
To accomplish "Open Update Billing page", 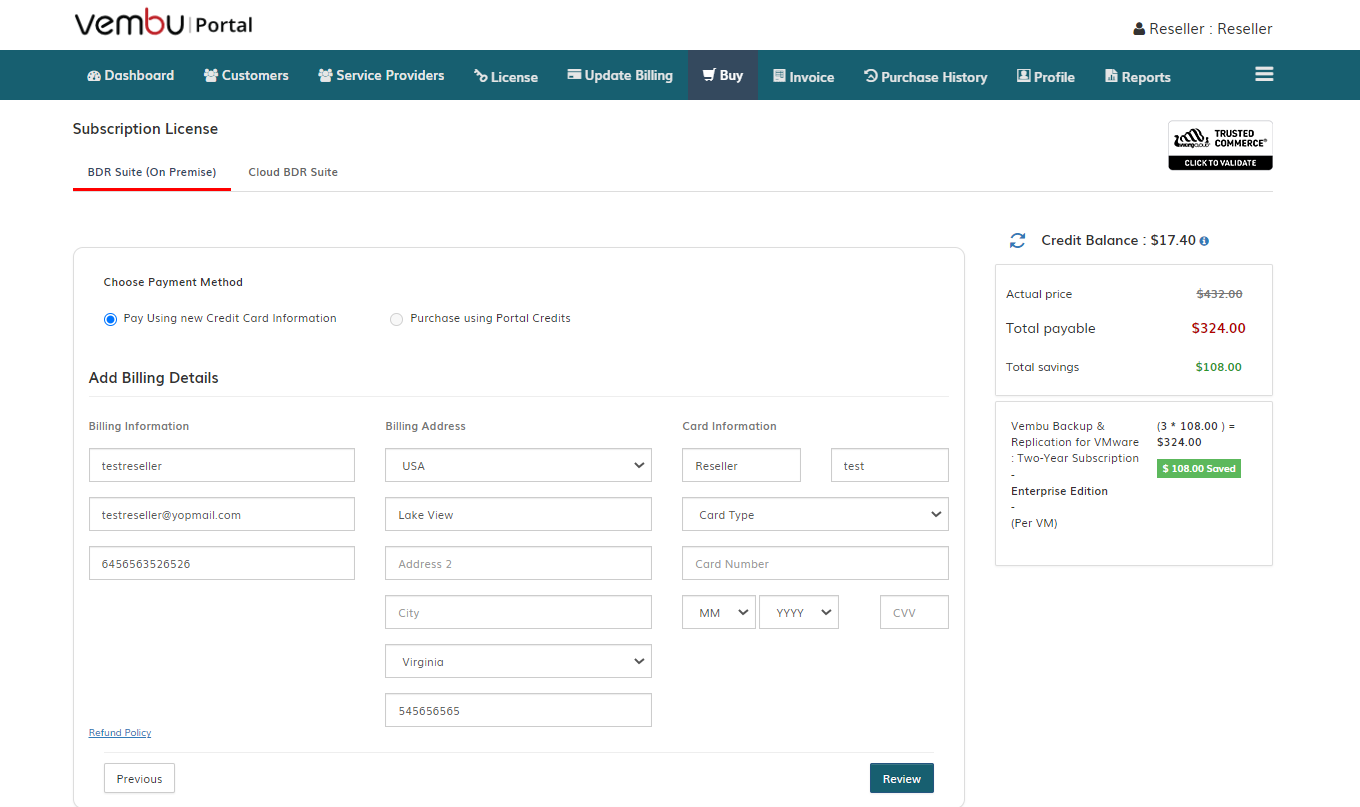I will [620, 75].
